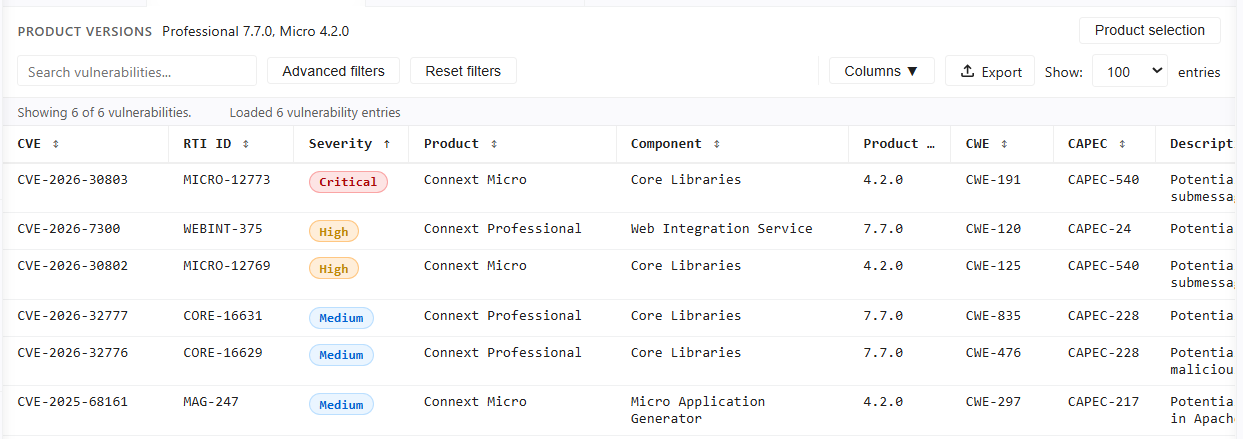Click Medium badge for MAG-247
This screenshot has width=1243, height=439.
pyautogui.click(x=341, y=405)
